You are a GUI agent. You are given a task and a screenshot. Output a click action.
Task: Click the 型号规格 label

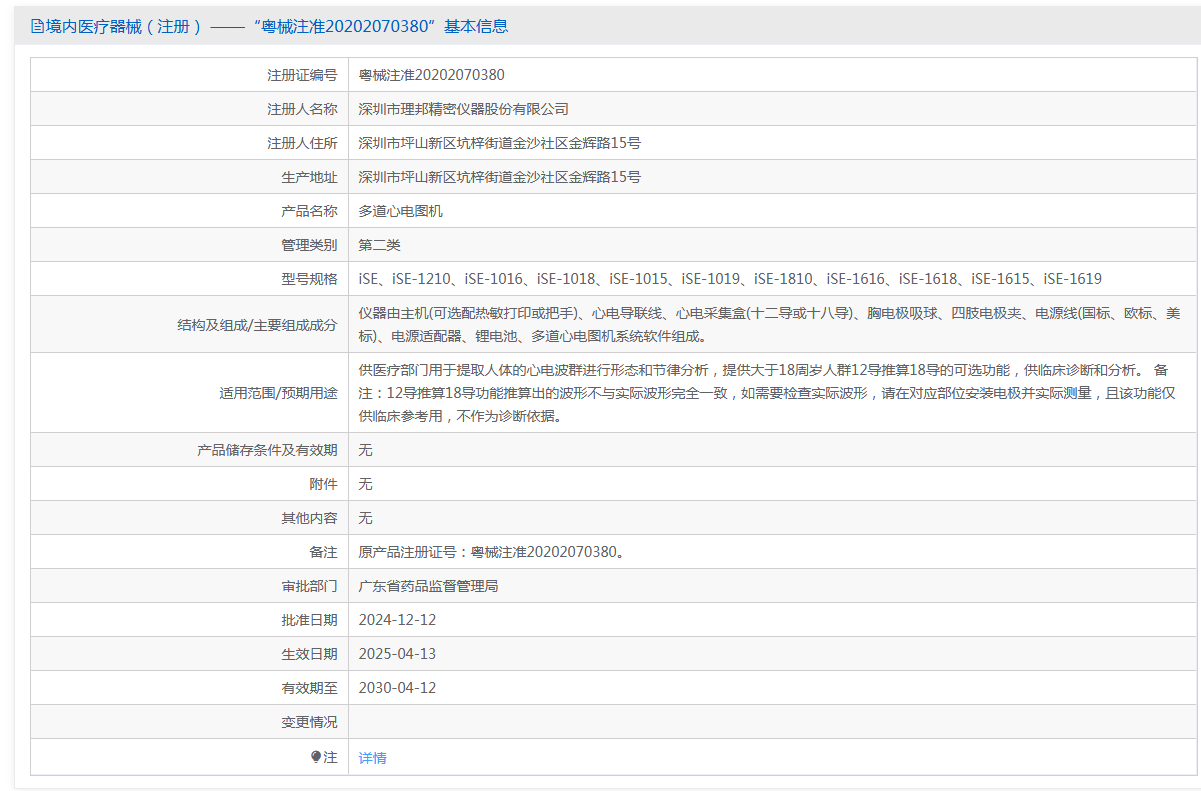coord(309,279)
